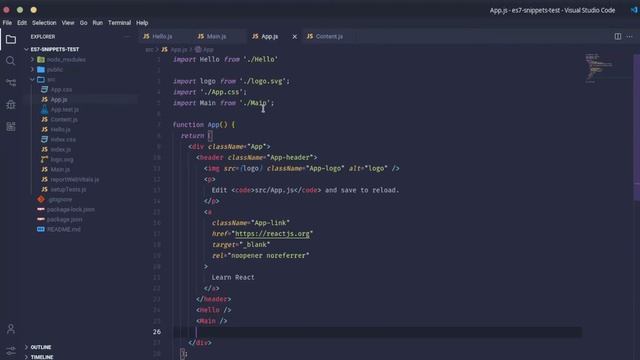
Task: Click the './logo.svg' import string
Action: click(x=263, y=81)
